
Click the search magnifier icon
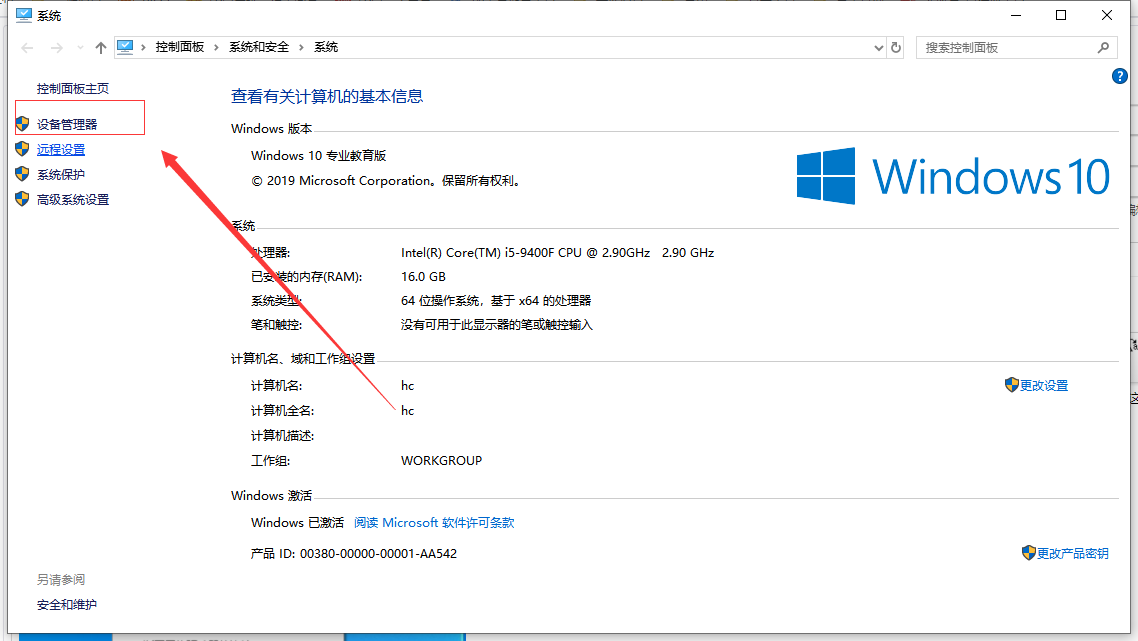click(1104, 48)
